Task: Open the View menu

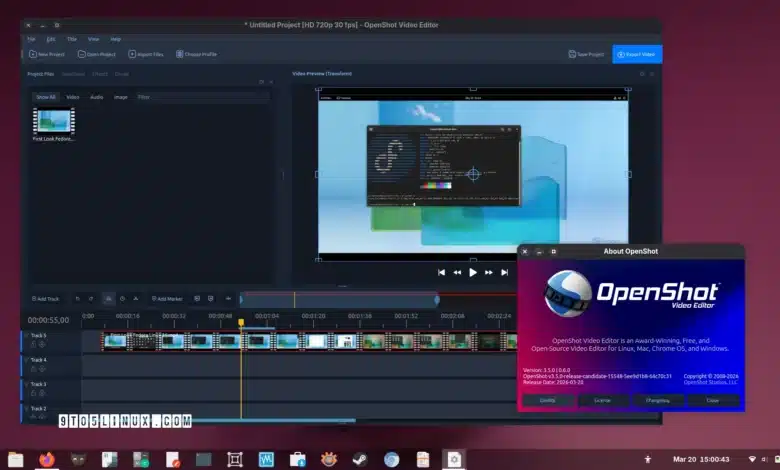Action: (93, 39)
